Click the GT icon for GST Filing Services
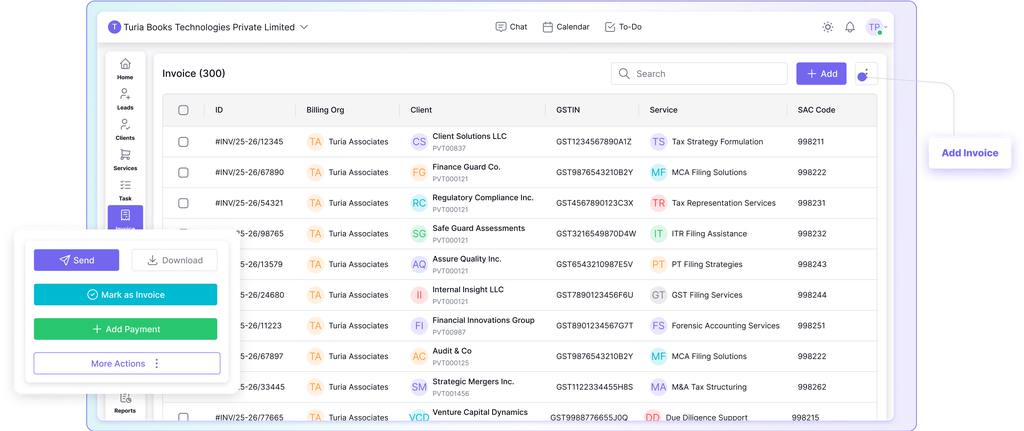The image size is (1024, 431). pos(658,295)
